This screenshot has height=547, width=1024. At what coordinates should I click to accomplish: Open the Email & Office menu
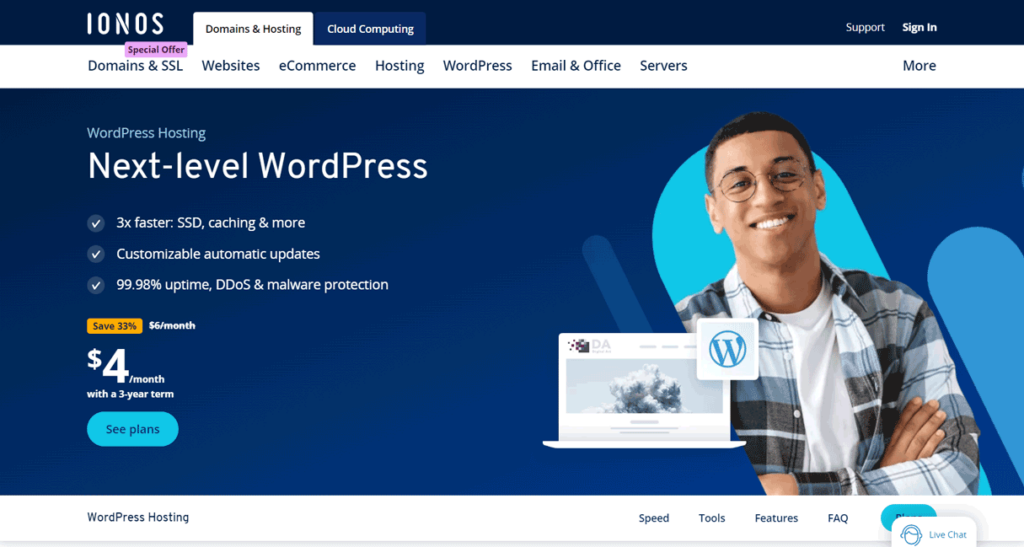tap(576, 66)
